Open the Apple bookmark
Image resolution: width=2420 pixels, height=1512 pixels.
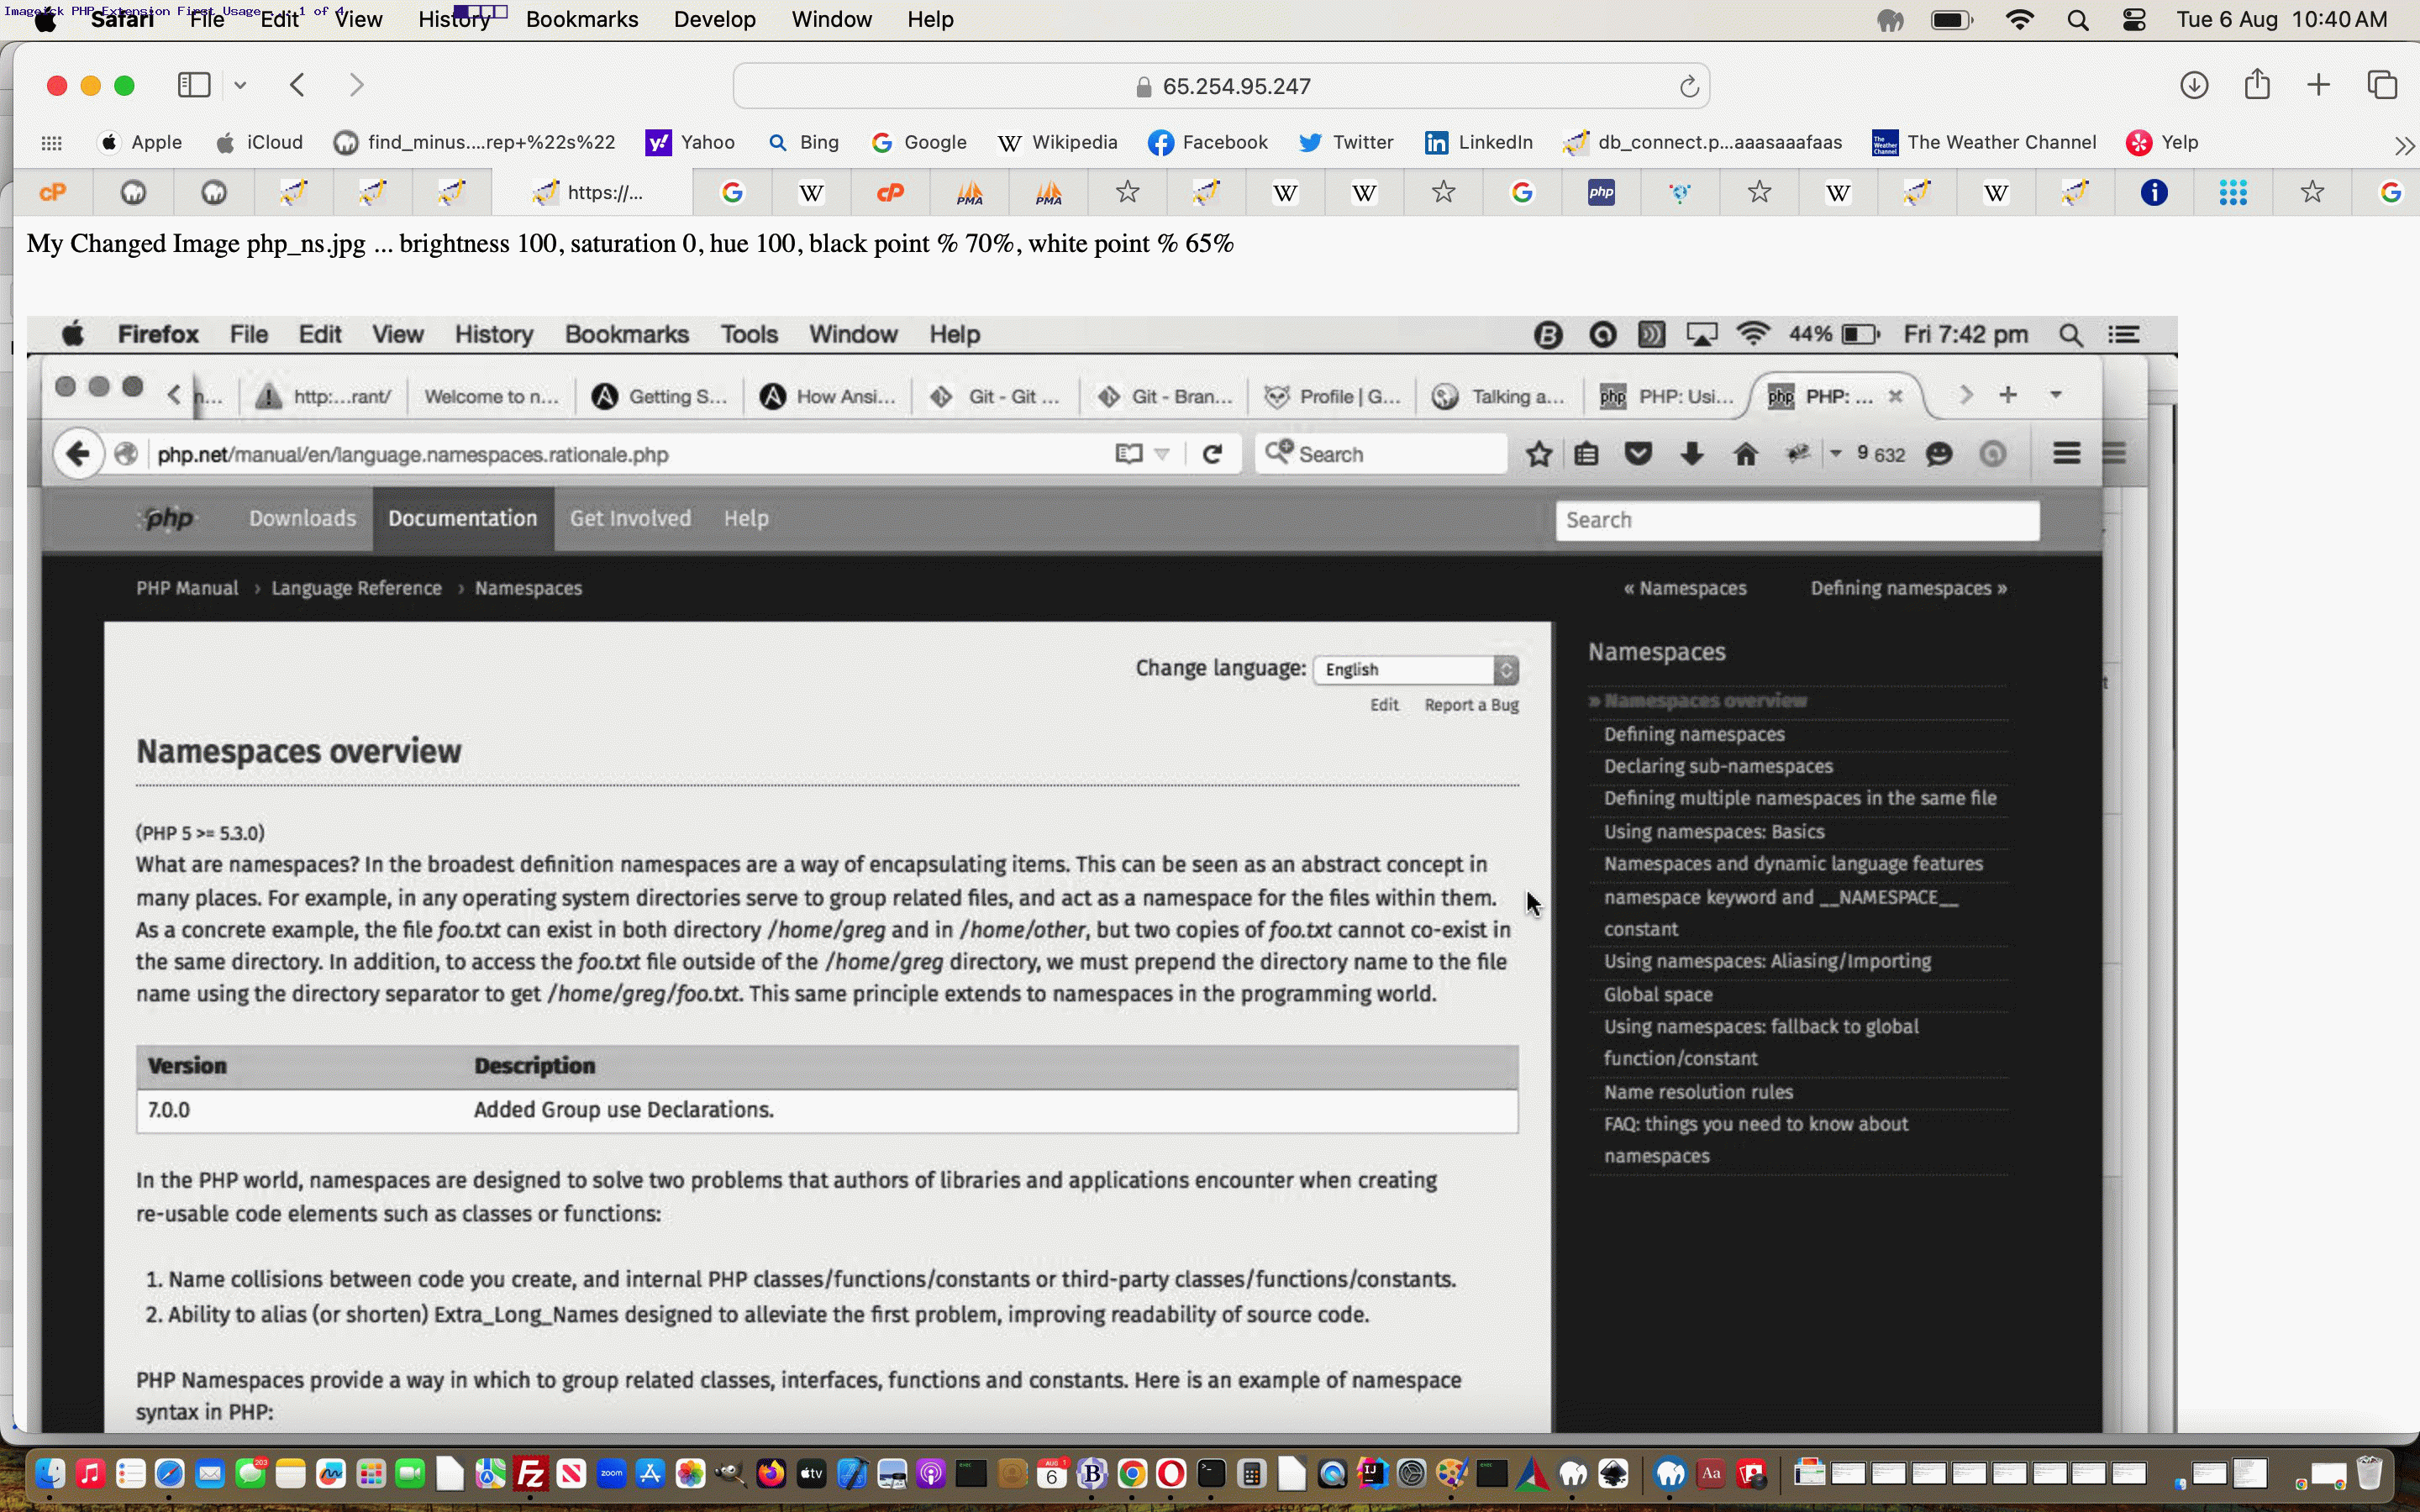click(141, 142)
